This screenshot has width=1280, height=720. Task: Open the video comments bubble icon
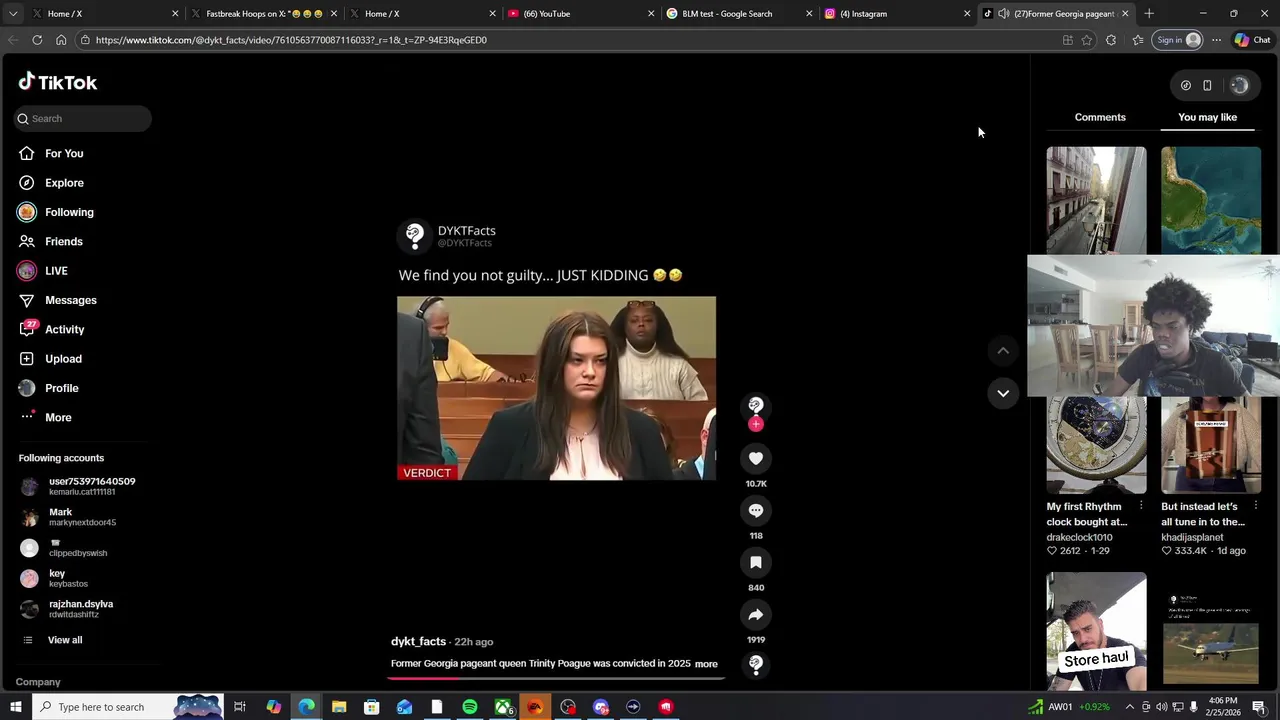coord(756,510)
